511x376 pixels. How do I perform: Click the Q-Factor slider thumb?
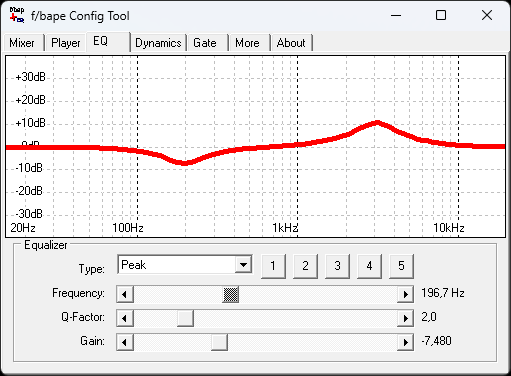(185, 318)
